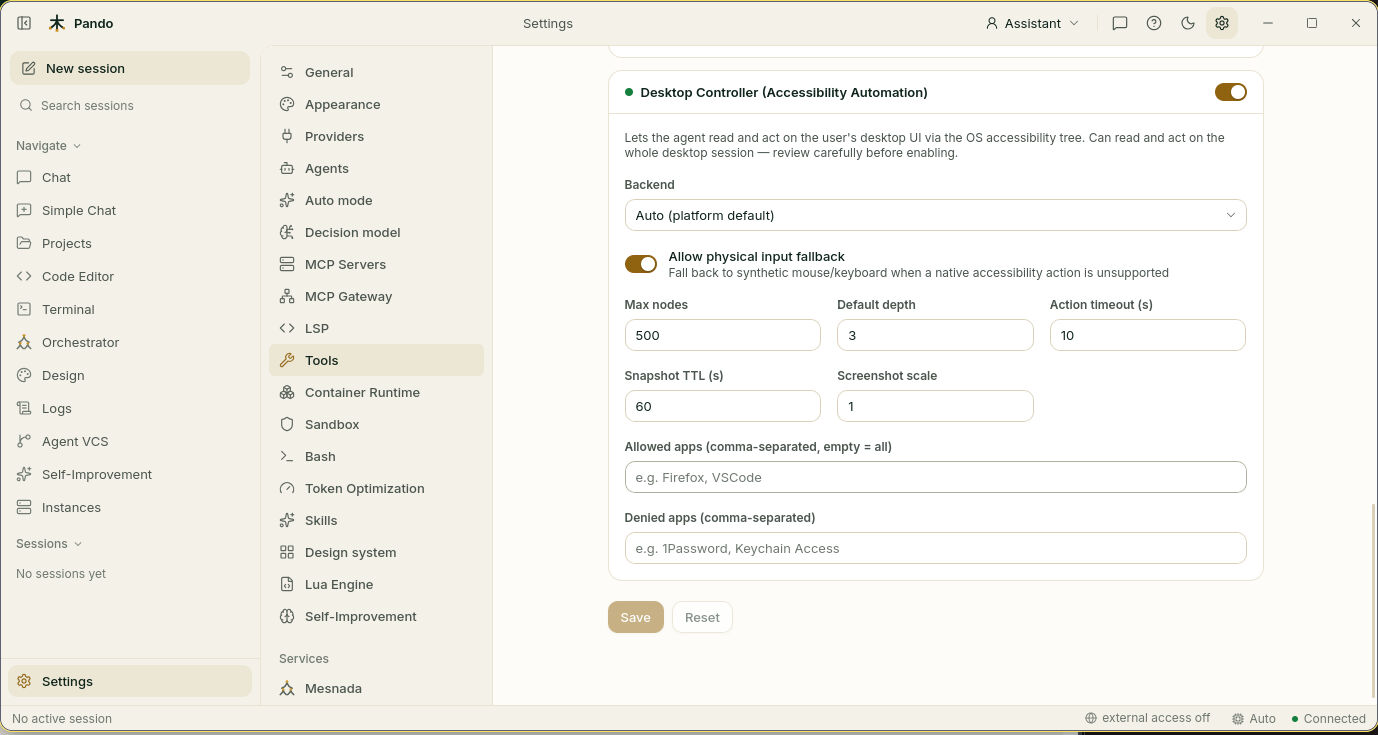
Task: Open the Lua Engine settings
Action: (376, 584)
